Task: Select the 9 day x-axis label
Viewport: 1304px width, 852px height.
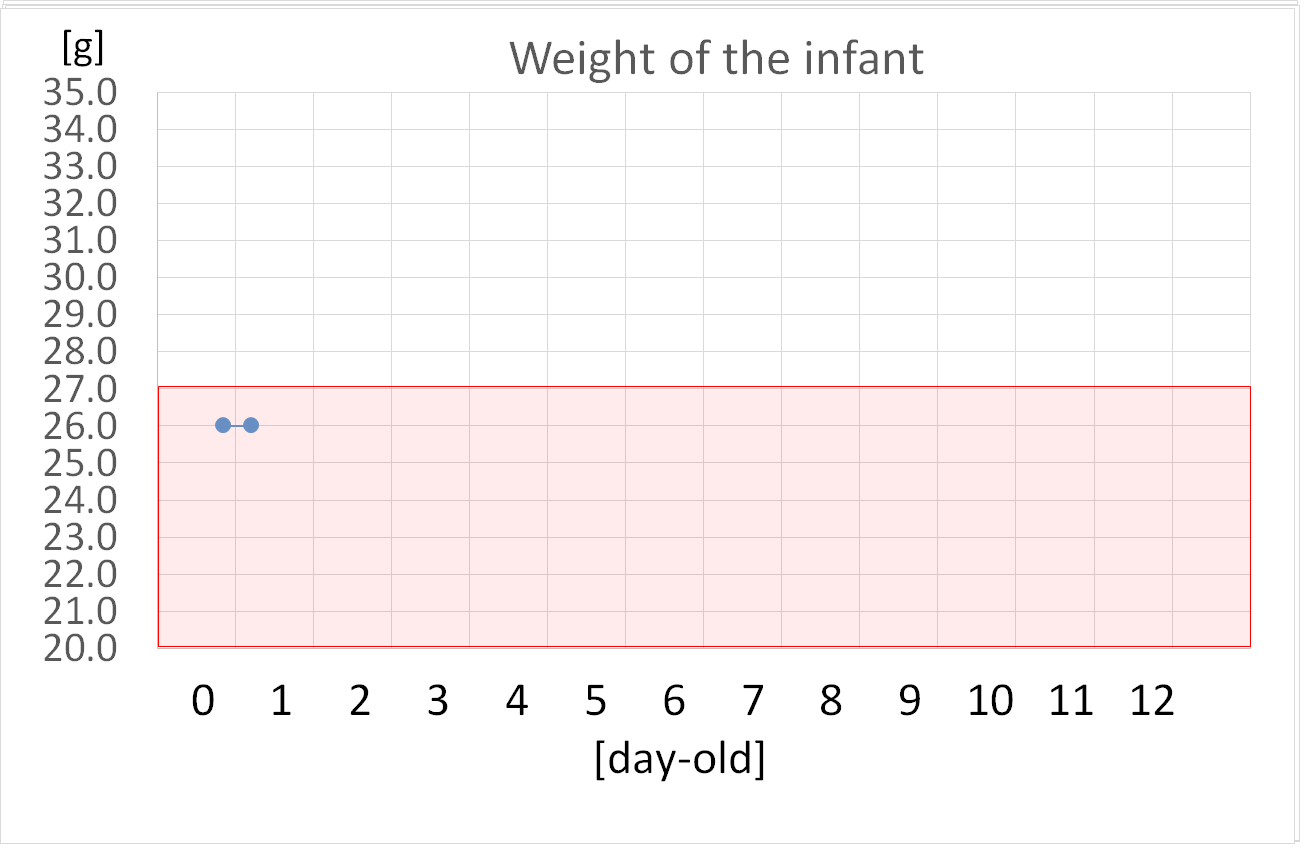Action: click(908, 702)
